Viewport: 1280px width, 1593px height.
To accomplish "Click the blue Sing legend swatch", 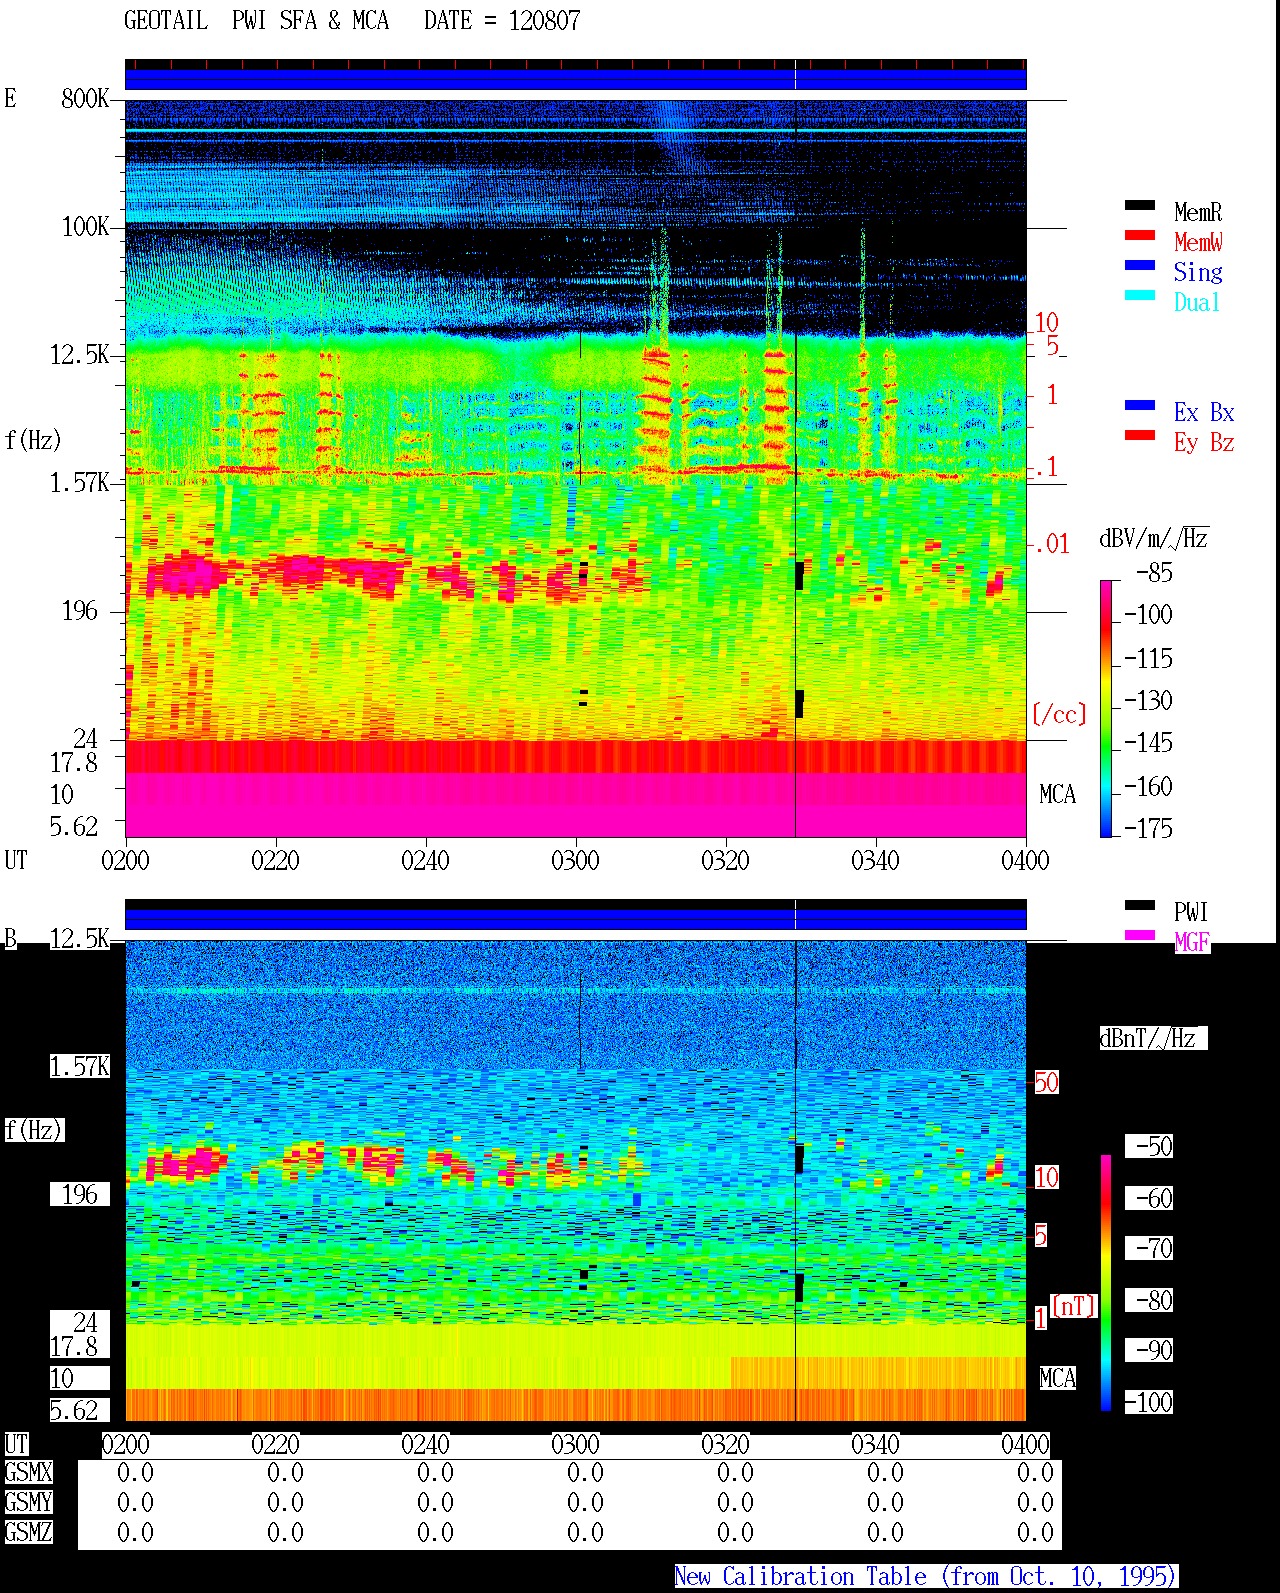I will pyautogui.click(x=1140, y=265).
